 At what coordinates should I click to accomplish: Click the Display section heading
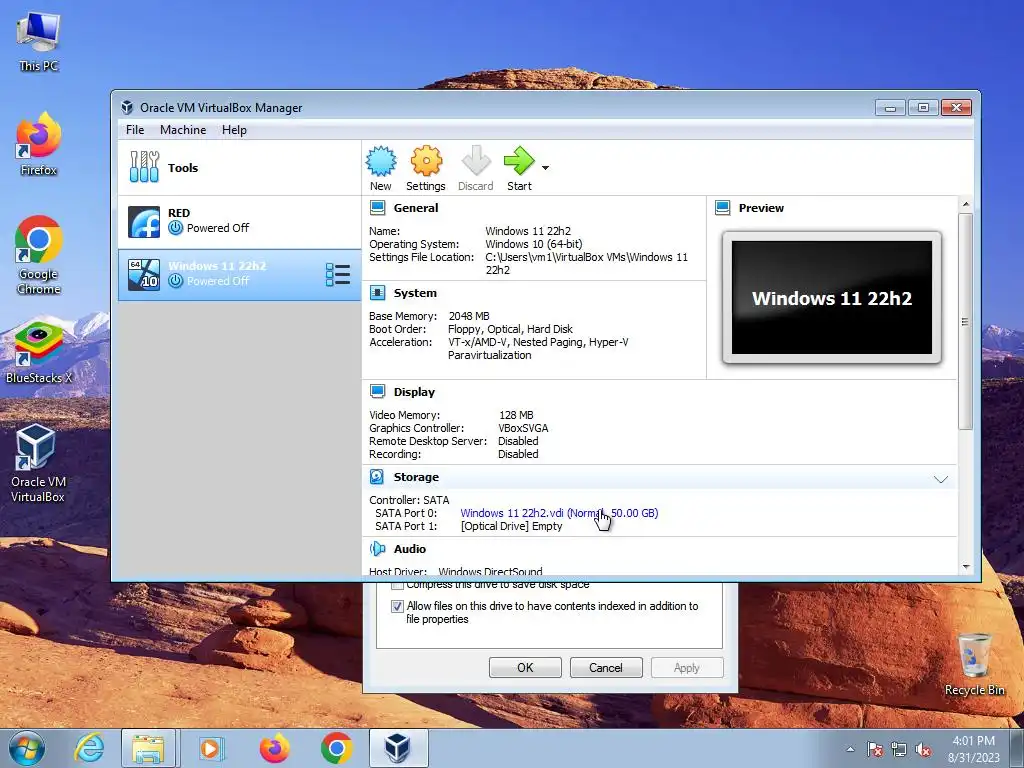pyautogui.click(x=414, y=392)
